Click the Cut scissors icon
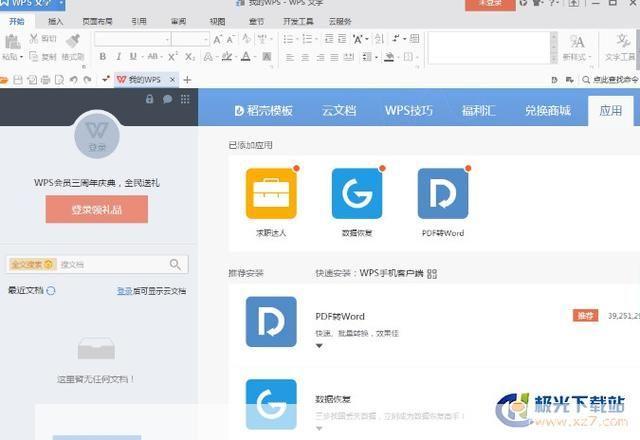This screenshot has height=440, width=640. point(33,39)
